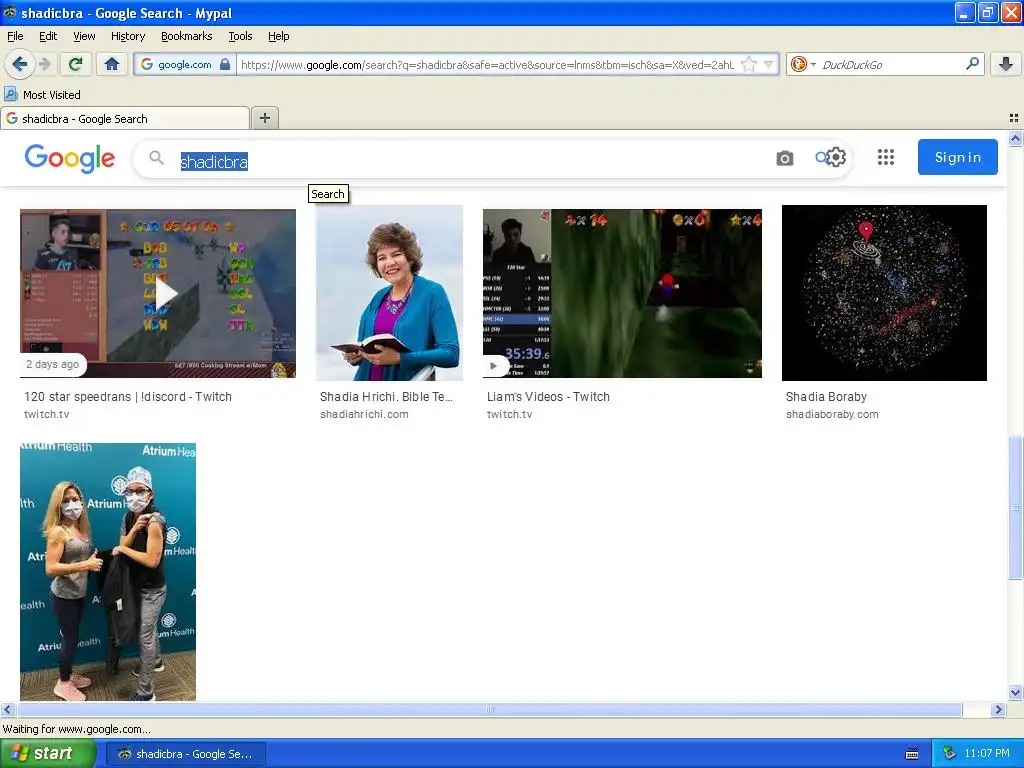Open the downloads arrow button
The height and width of the screenshot is (768, 1024).
1006,64
